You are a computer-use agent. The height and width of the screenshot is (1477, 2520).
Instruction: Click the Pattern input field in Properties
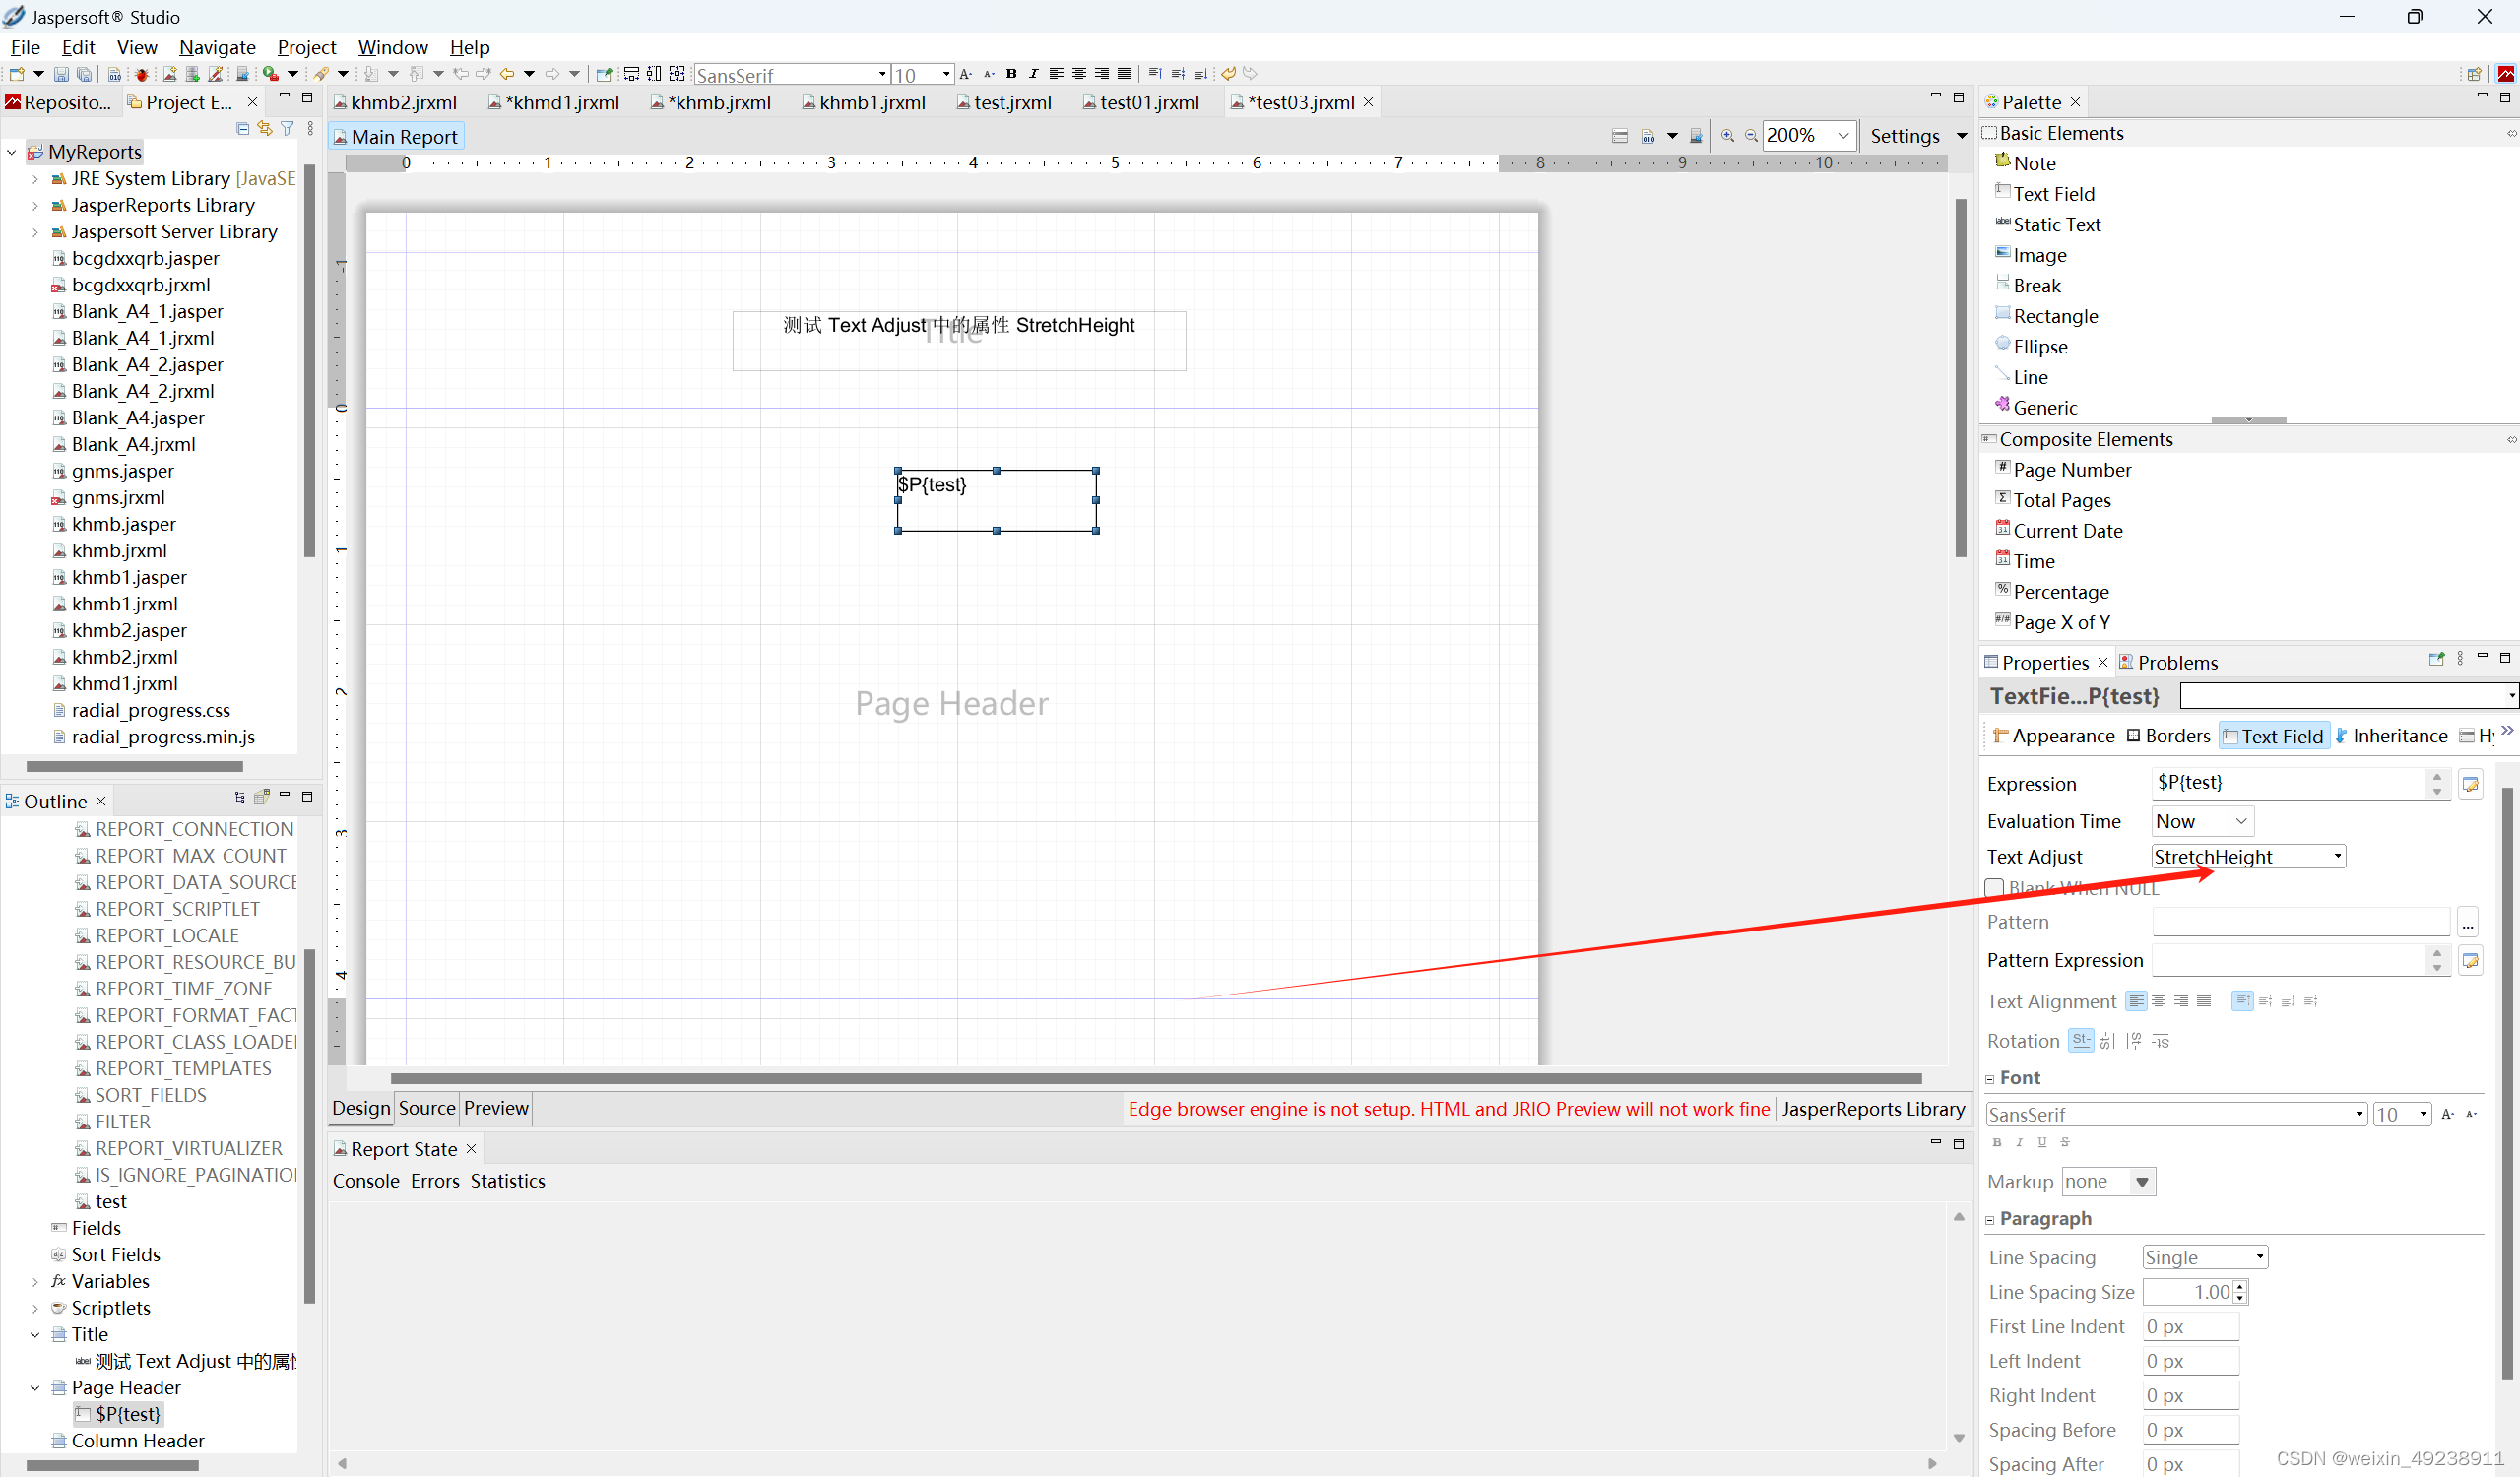(x=2298, y=921)
